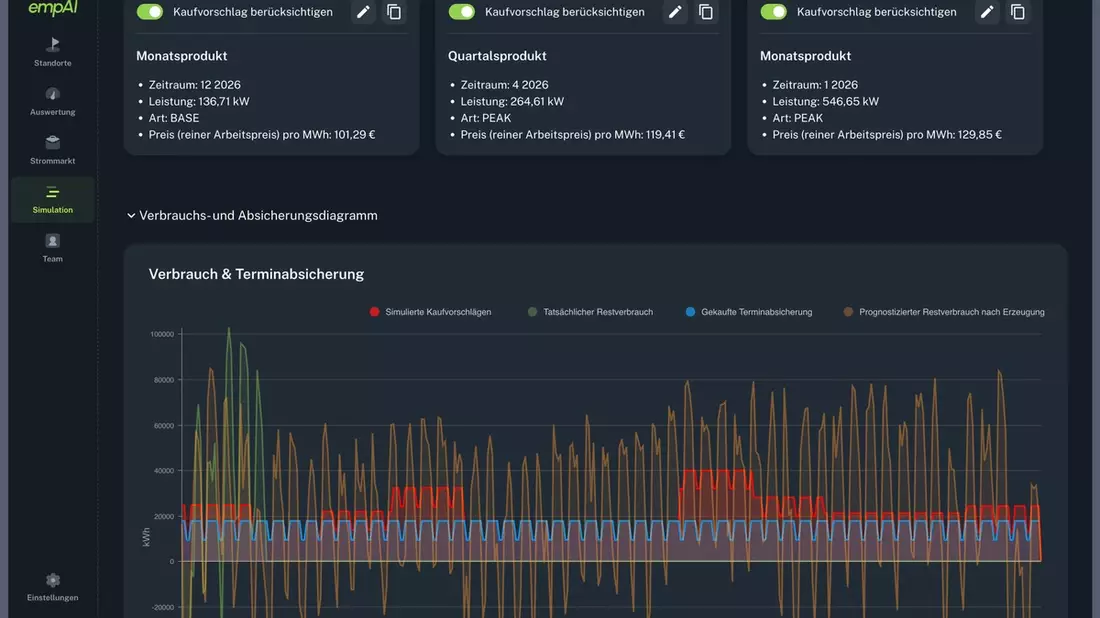Click 'Leistung: 136,71 kW' text
The image size is (1100, 618).
click(x=199, y=101)
